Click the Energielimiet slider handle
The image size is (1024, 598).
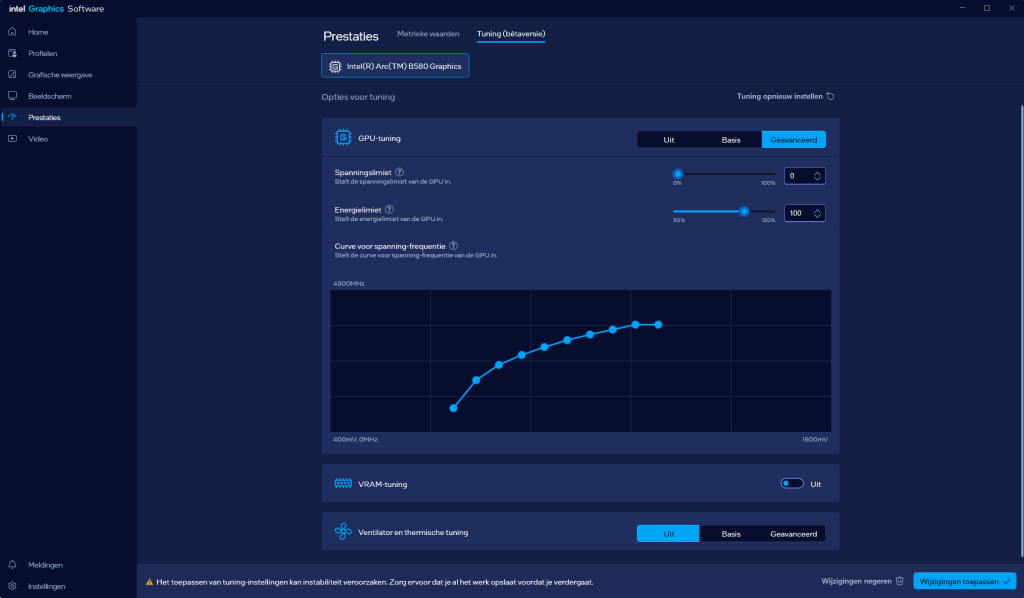point(744,211)
